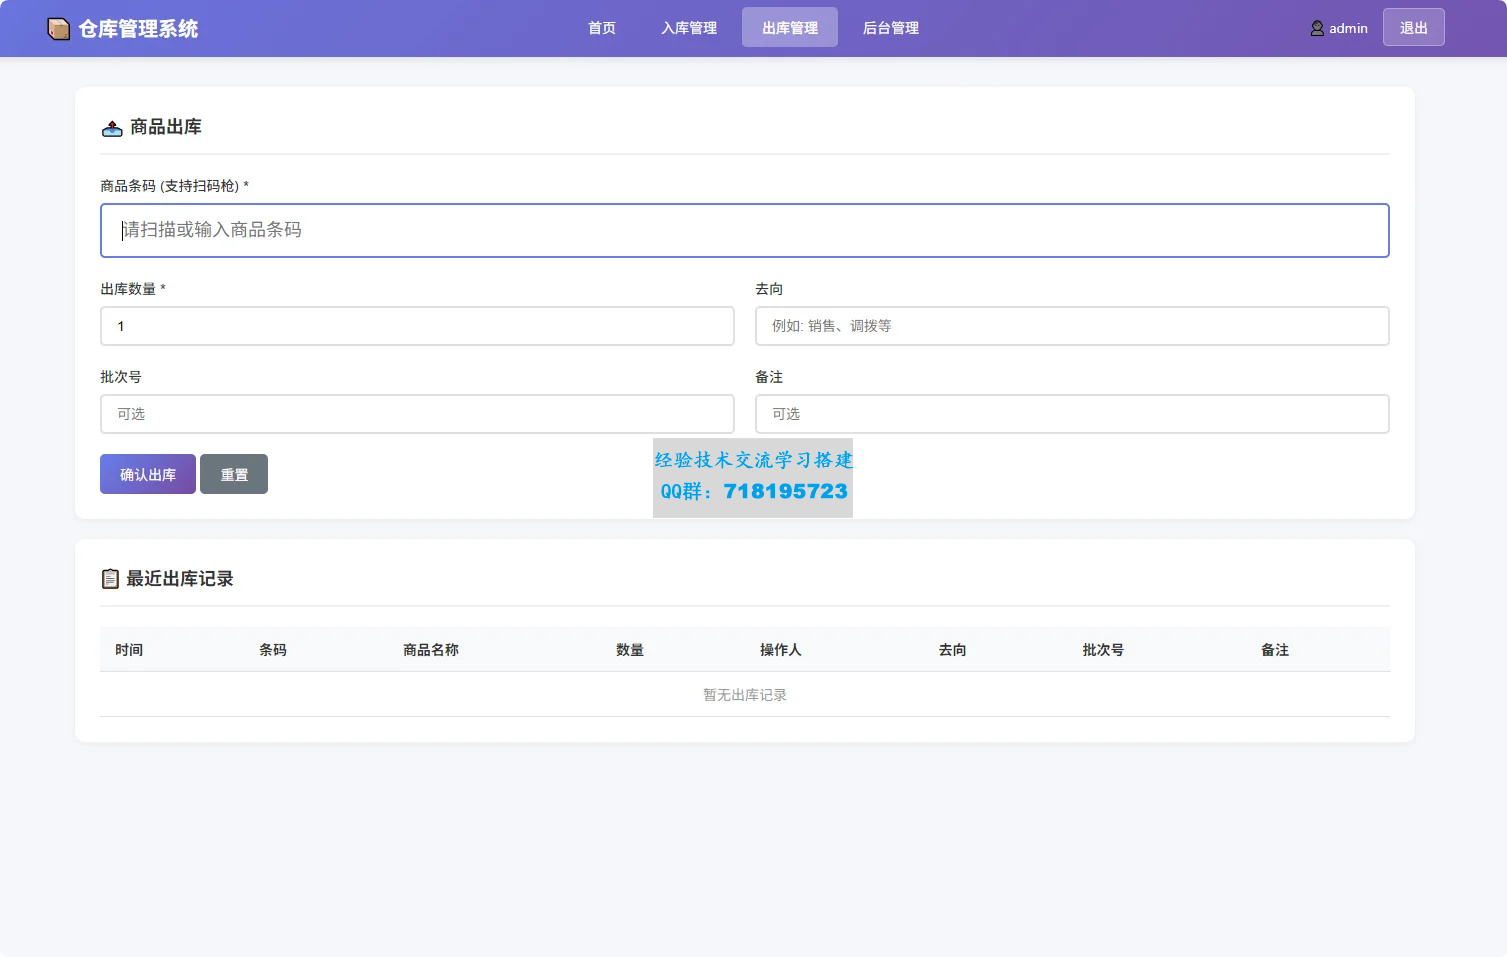Focus the 商品条码 barcode input field

click(745, 230)
